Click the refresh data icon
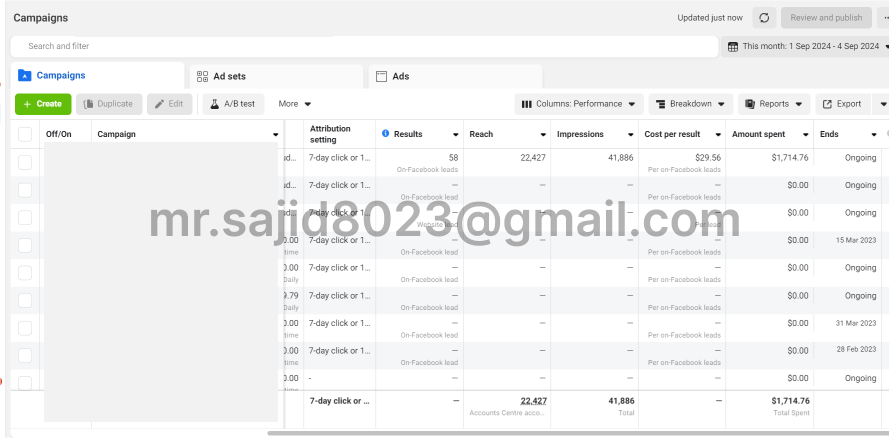This screenshot has height=438, width=889. [765, 18]
